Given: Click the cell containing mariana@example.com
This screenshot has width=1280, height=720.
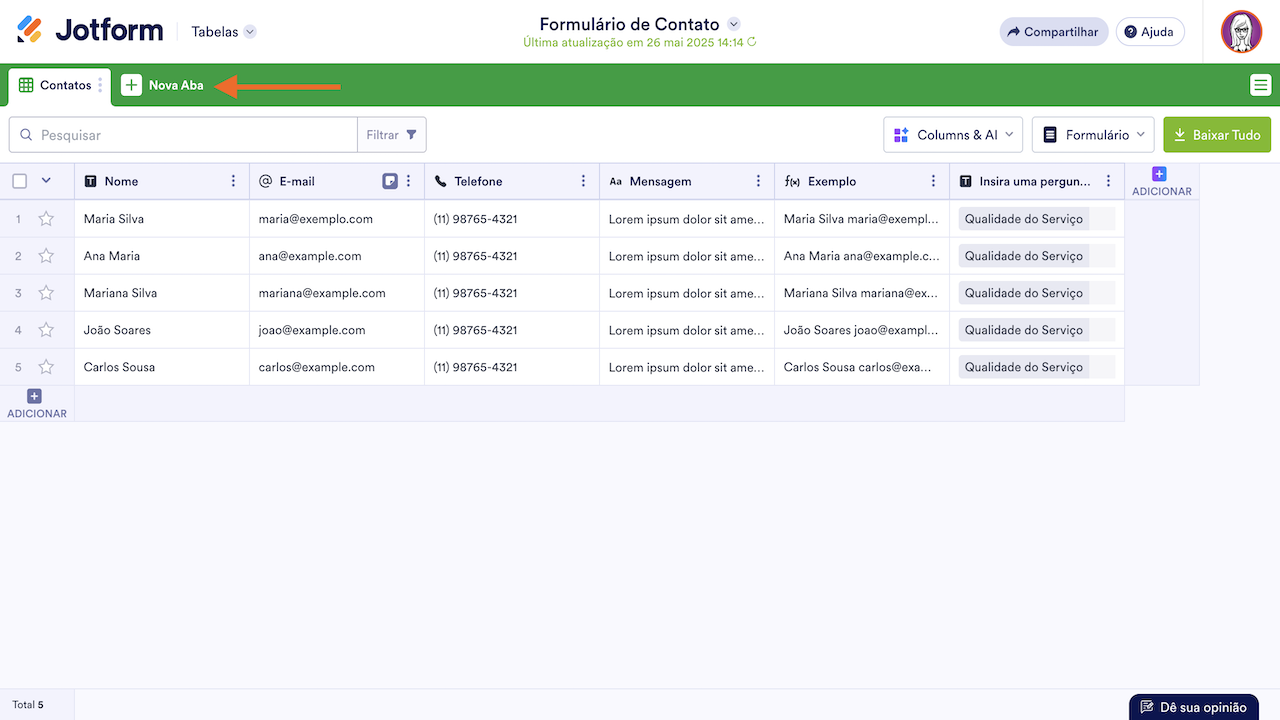Looking at the screenshot, I should (337, 293).
